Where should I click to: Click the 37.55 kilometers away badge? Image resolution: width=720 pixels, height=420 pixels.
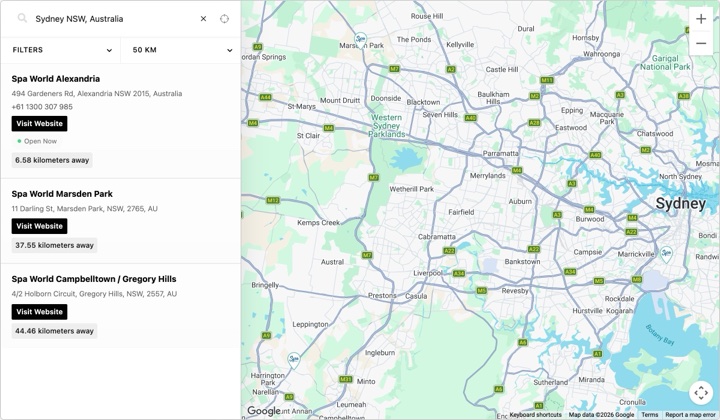54,245
